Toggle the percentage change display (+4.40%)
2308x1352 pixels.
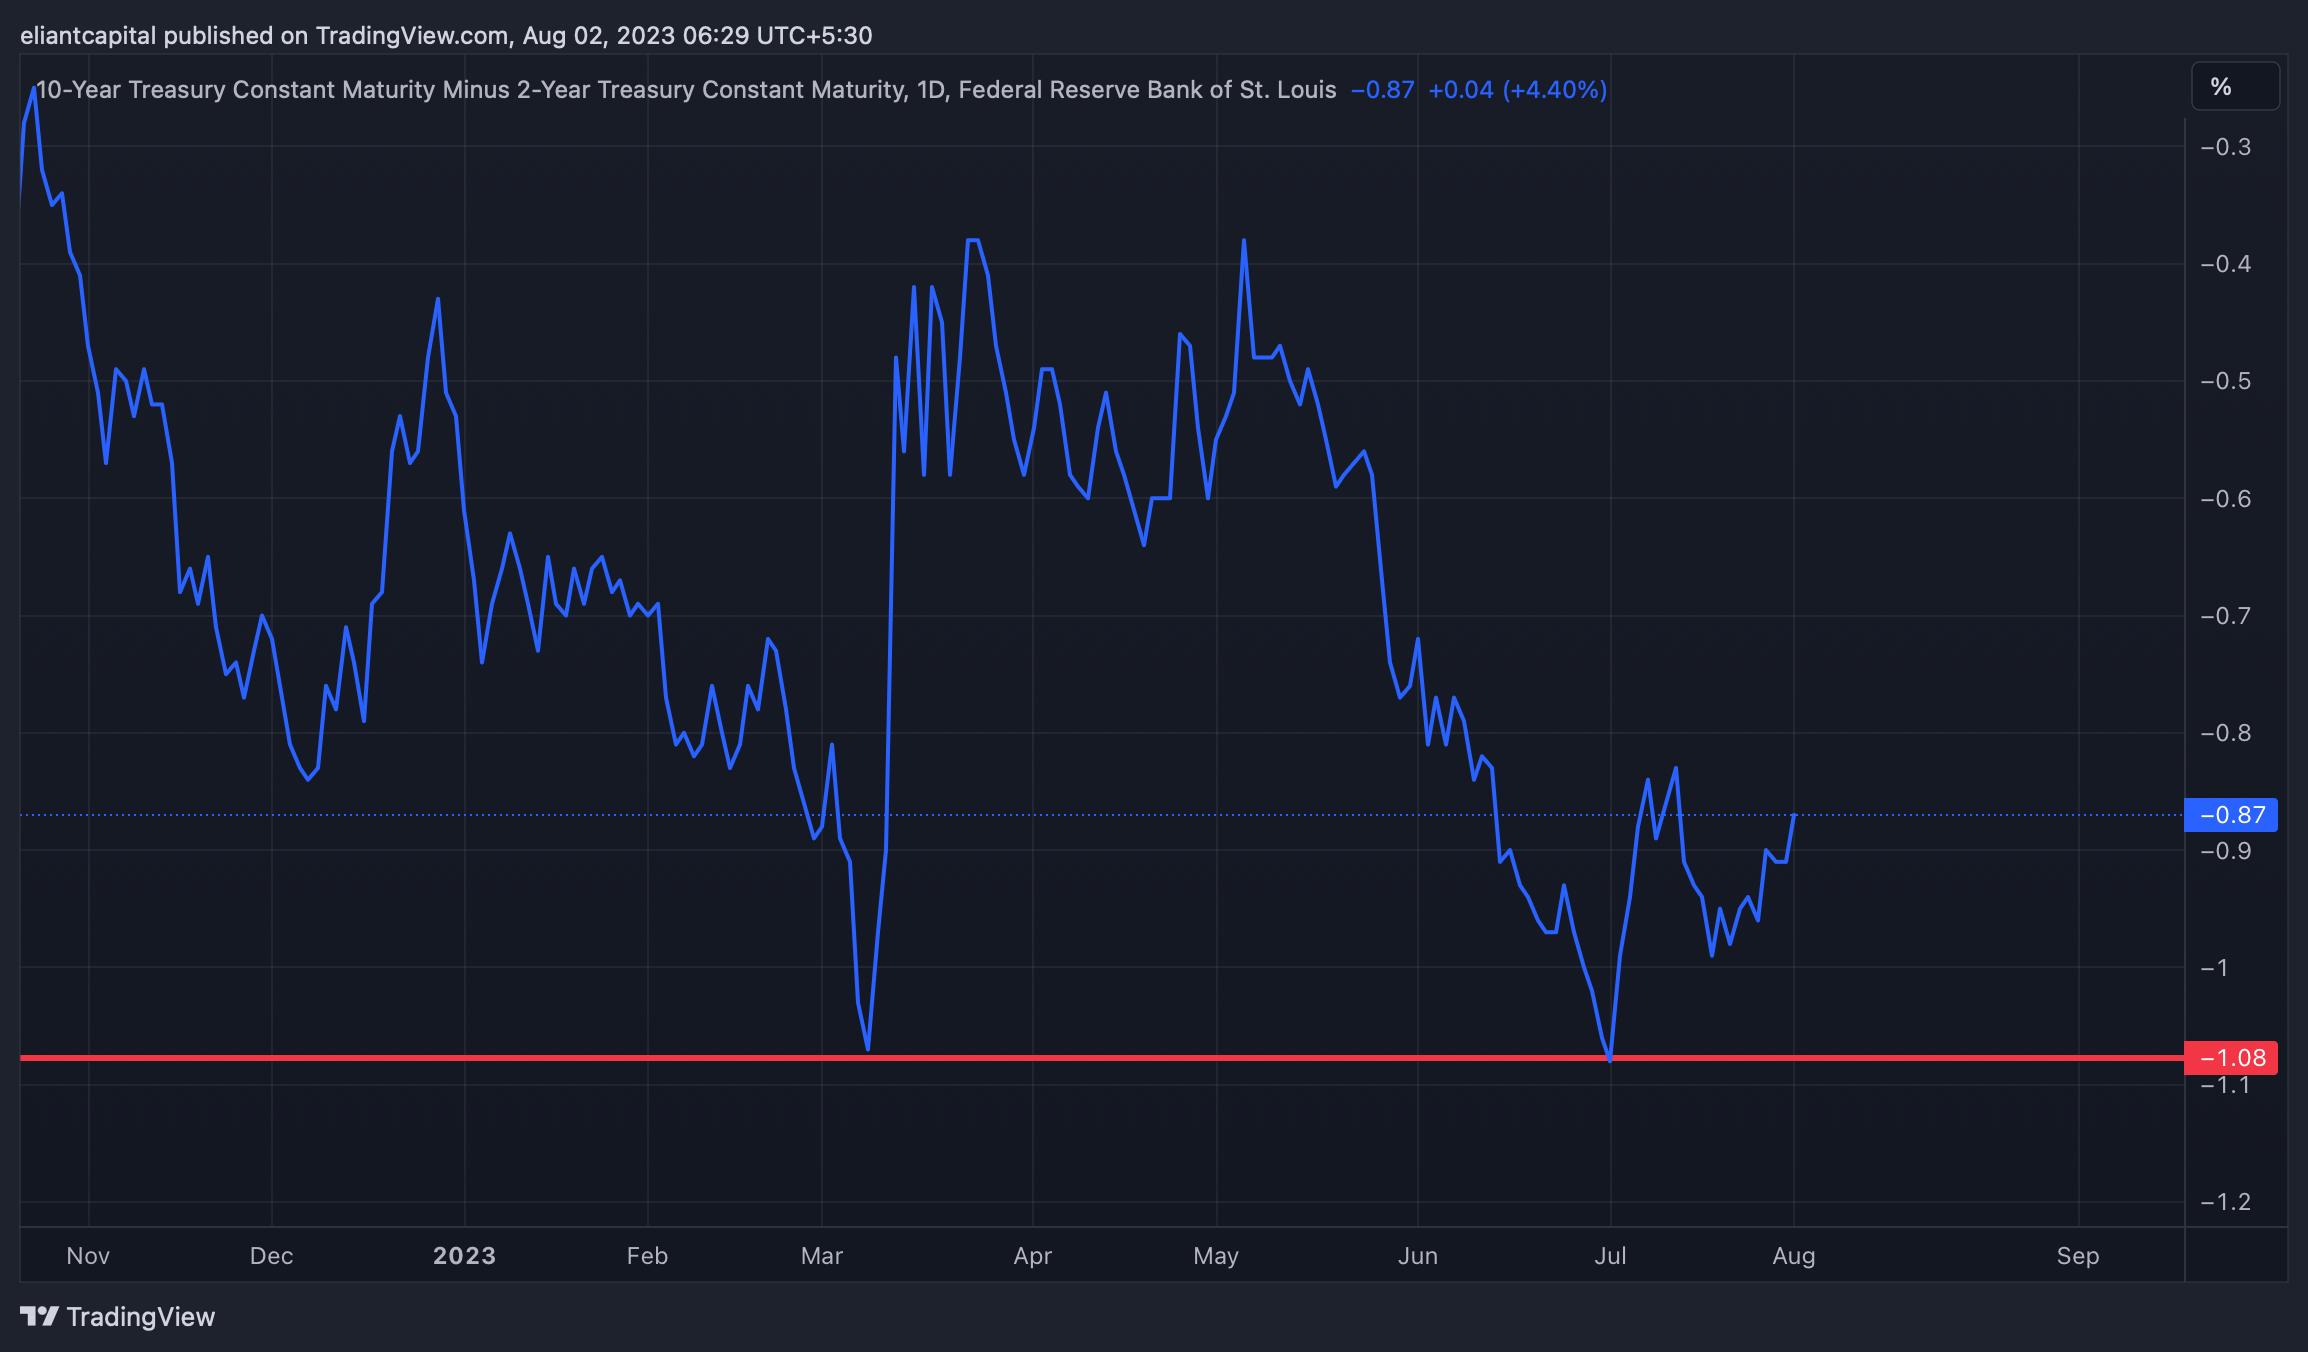1554,89
